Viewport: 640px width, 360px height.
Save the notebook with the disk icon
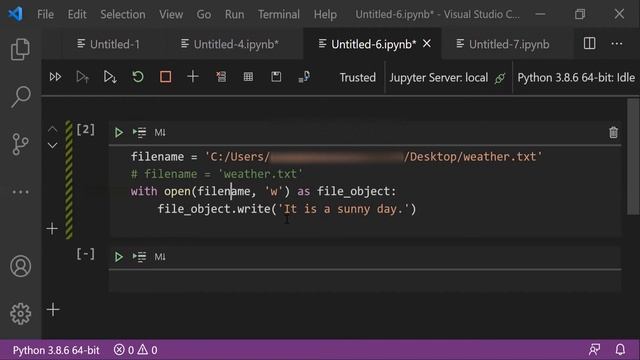pyautogui.click(x=276, y=77)
